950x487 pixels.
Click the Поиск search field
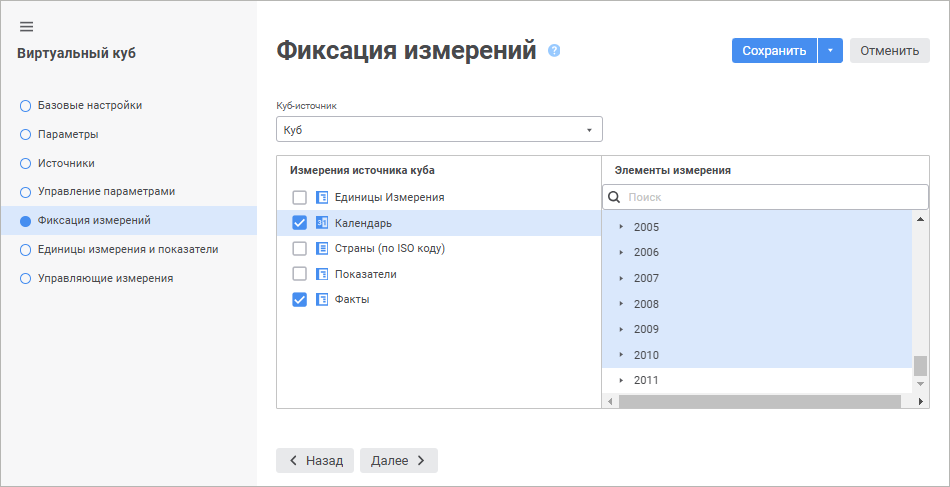pos(770,197)
